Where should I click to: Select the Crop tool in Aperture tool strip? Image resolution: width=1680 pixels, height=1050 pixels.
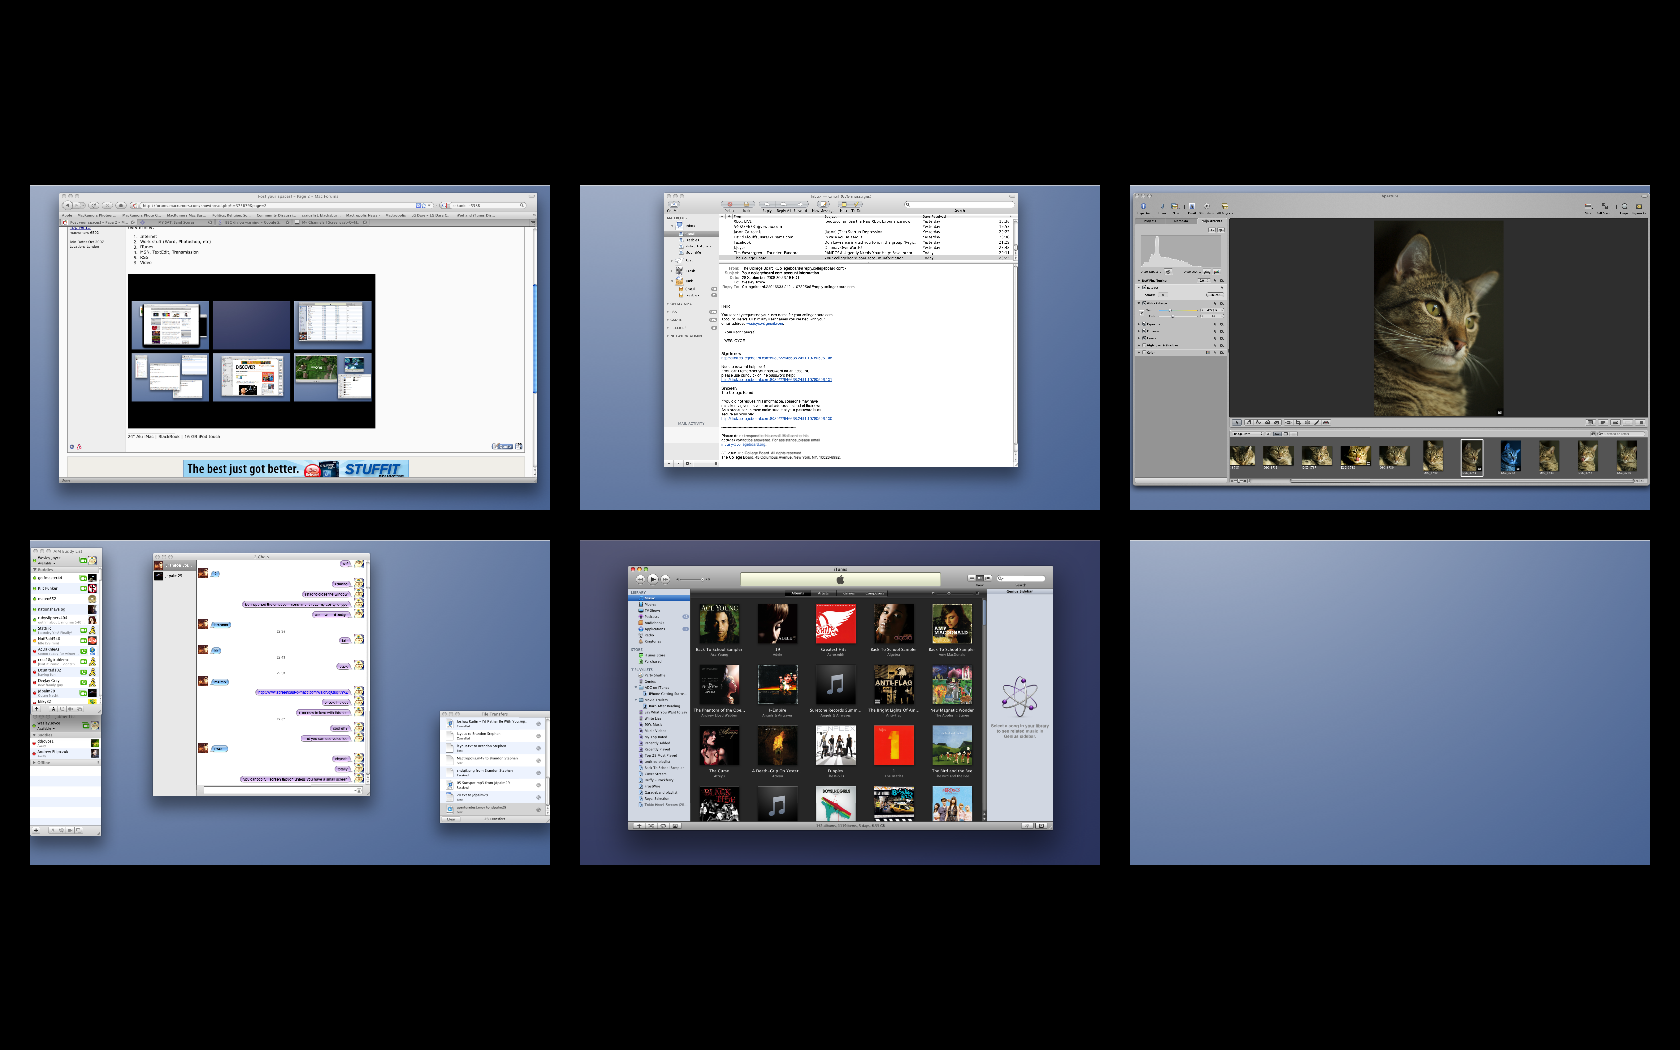[1298, 422]
